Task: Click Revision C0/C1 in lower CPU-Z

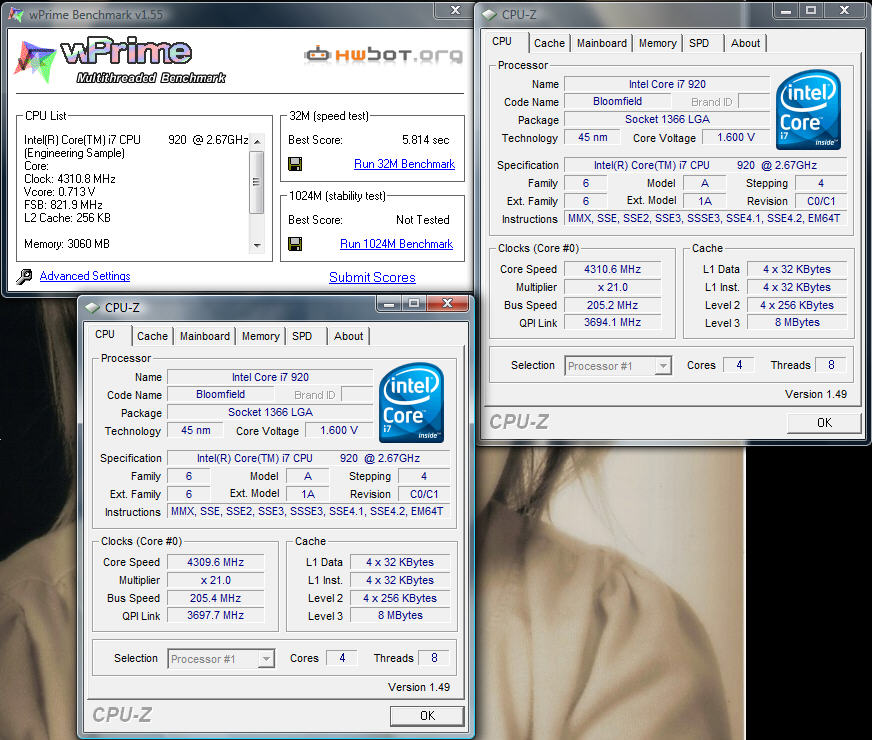Action: point(424,494)
